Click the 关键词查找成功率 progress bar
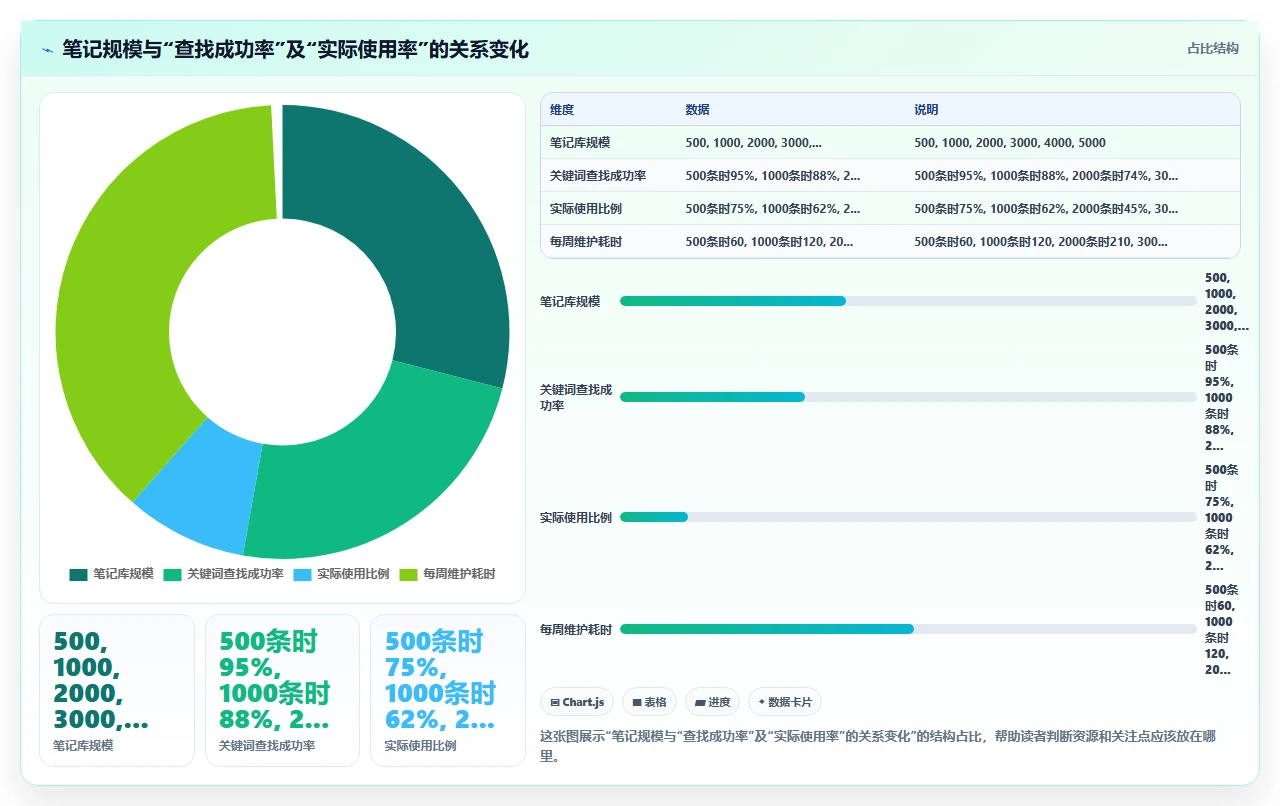This screenshot has width=1280, height=806. [x=908, y=397]
